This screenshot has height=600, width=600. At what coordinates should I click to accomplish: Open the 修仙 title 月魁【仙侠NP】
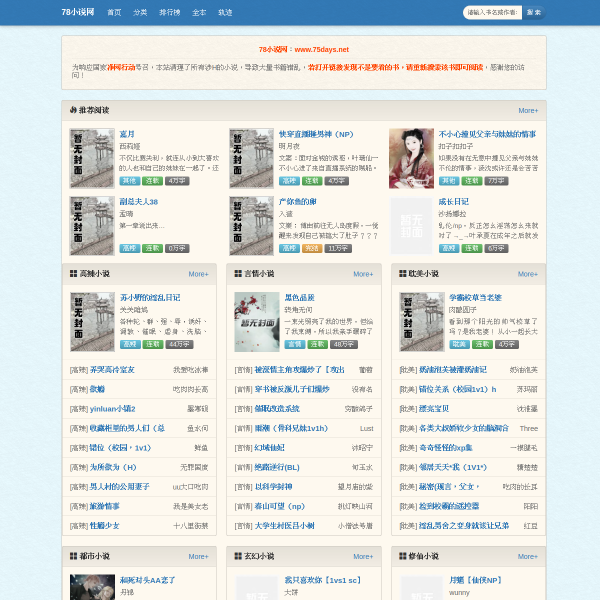coord(475,580)
